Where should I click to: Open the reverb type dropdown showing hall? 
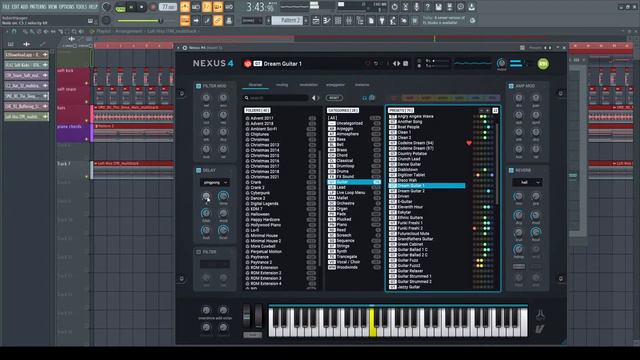pos(527,182)
